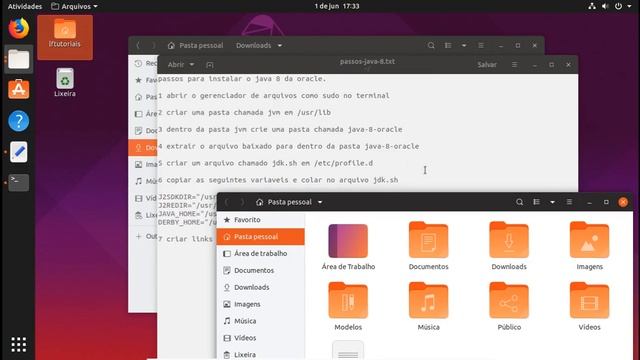
Task: Go forward in front Files window
Action: pyautogui.click(x=242, y=202)
